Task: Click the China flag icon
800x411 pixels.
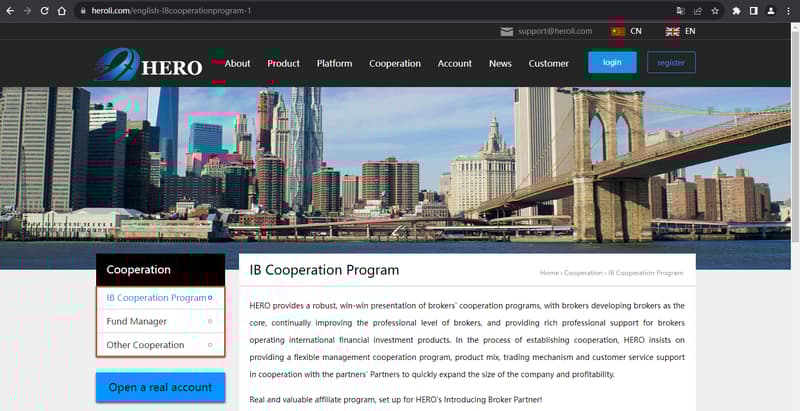Action: click(x=618, y=32)
